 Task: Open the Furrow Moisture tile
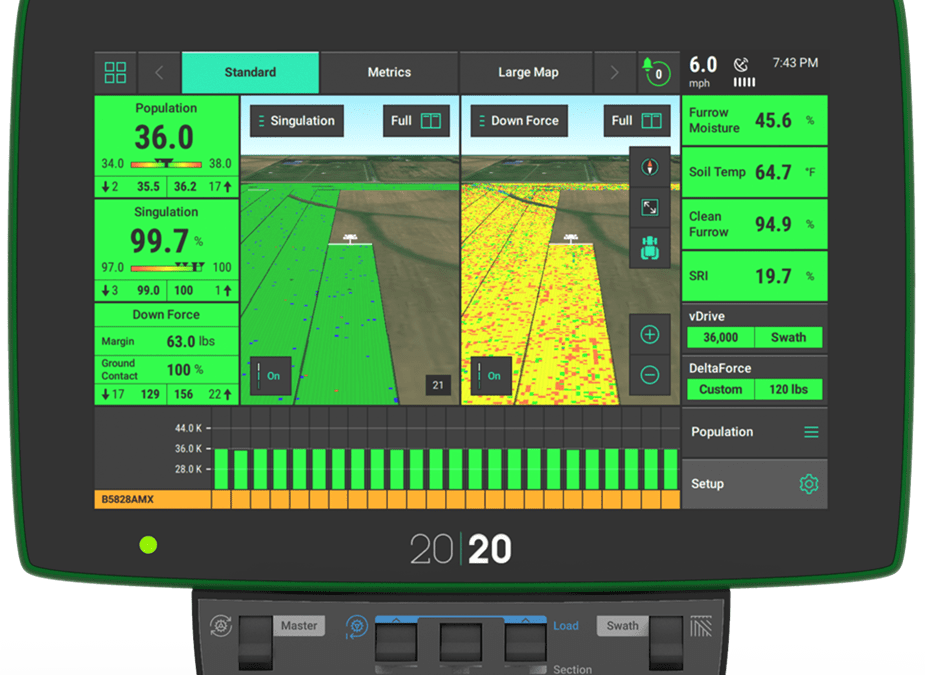pos(755,120)
